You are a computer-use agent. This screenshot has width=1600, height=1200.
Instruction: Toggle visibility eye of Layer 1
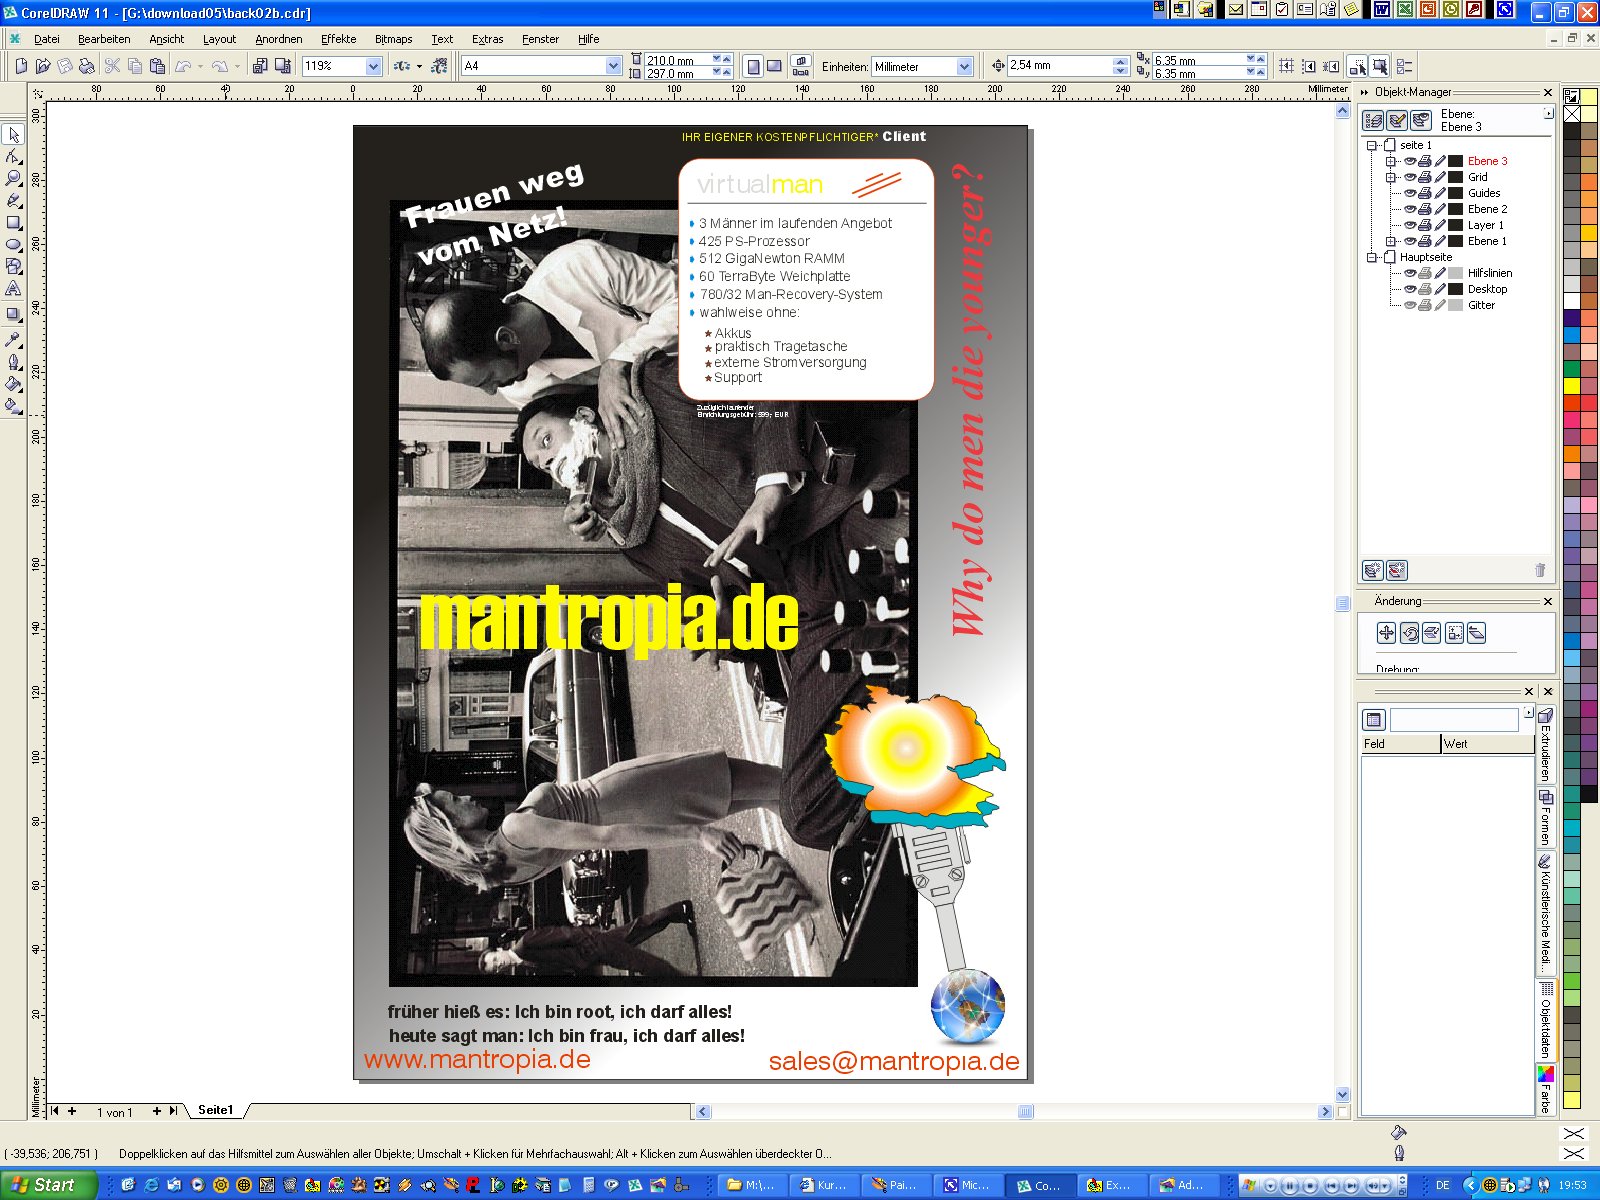[1410, 225]
